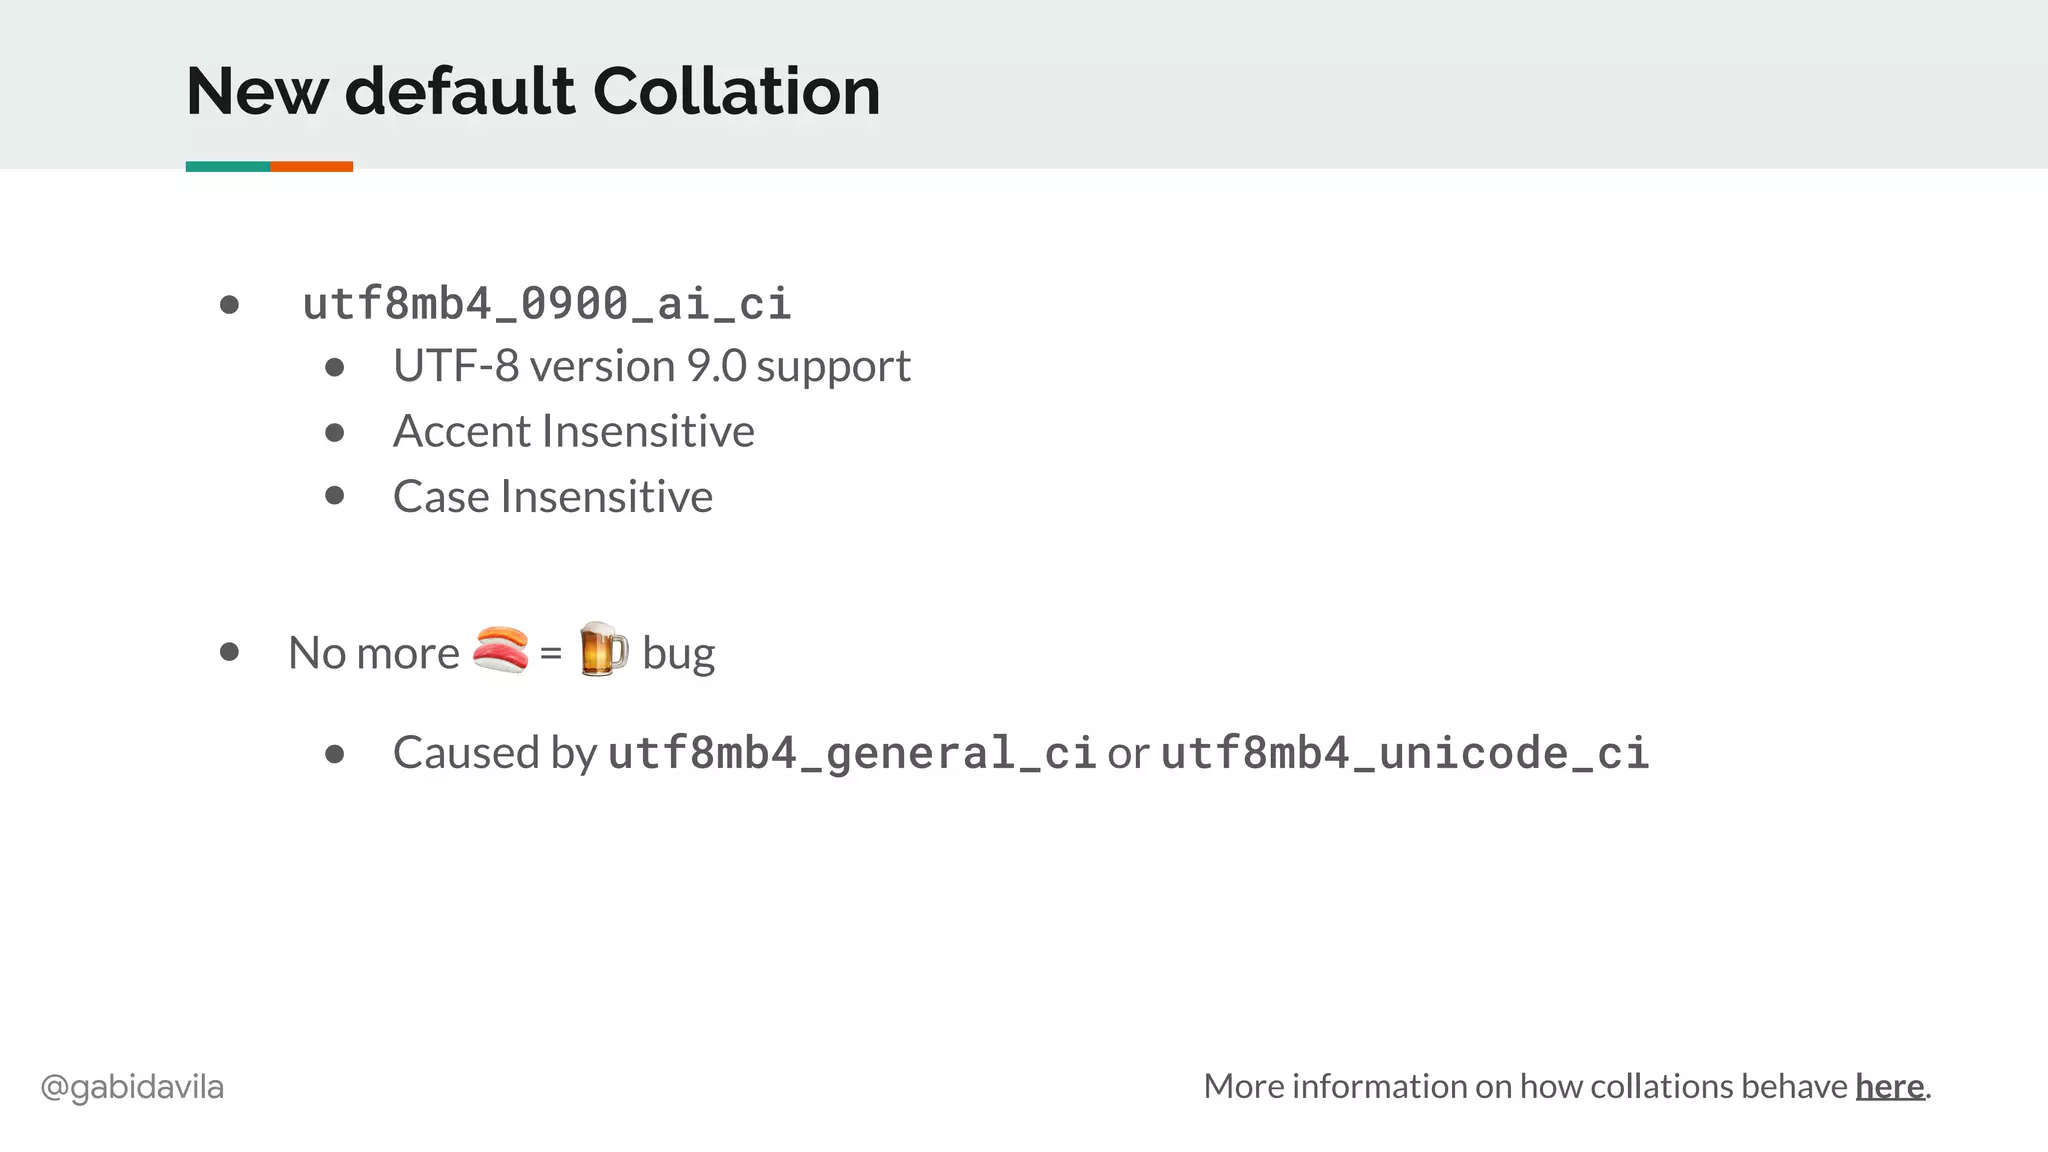Select the utf8mb4_general_ci code text

coord(852,753)
